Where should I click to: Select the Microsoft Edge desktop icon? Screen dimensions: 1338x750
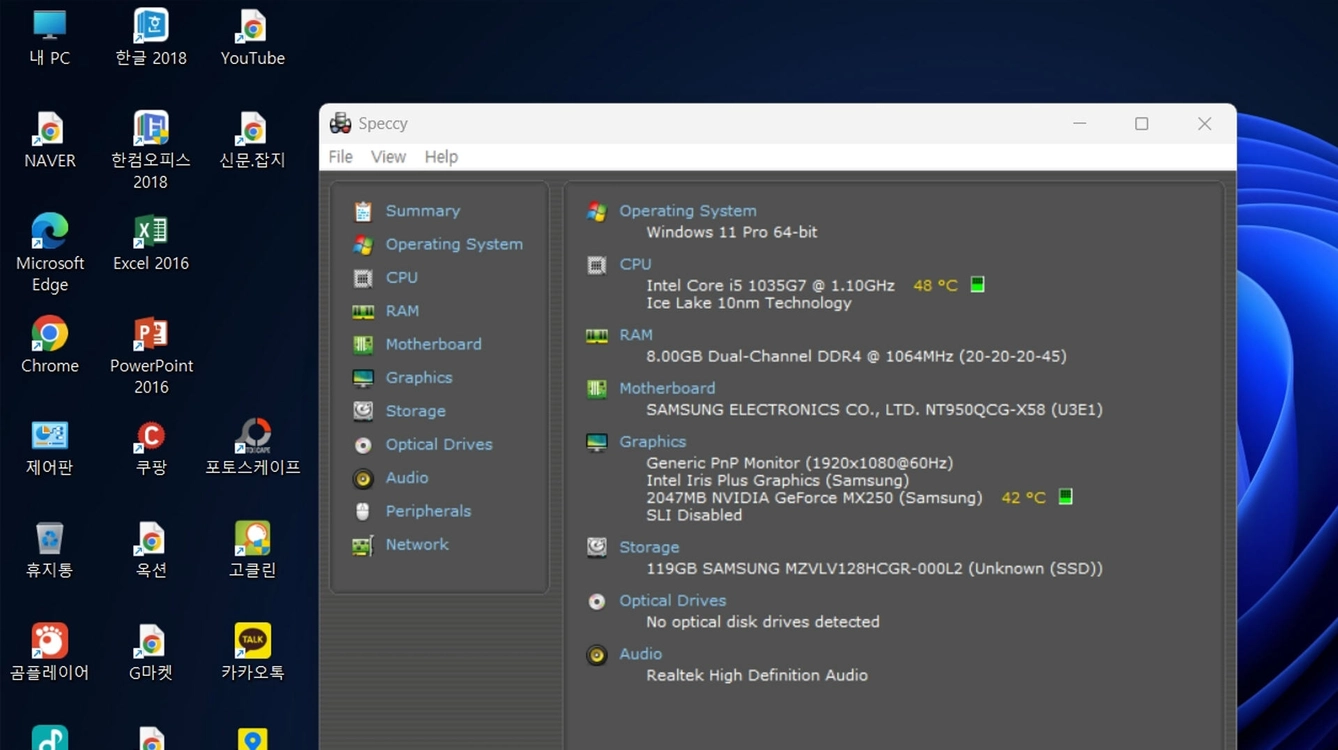(50, 253)
